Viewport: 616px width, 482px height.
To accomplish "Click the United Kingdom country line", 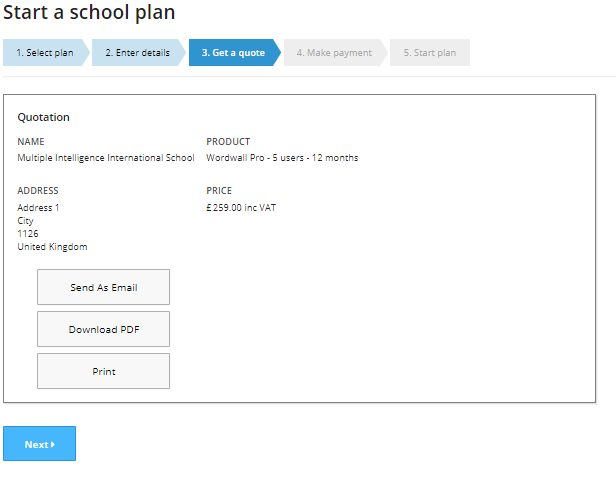I will tap(52, 247).
